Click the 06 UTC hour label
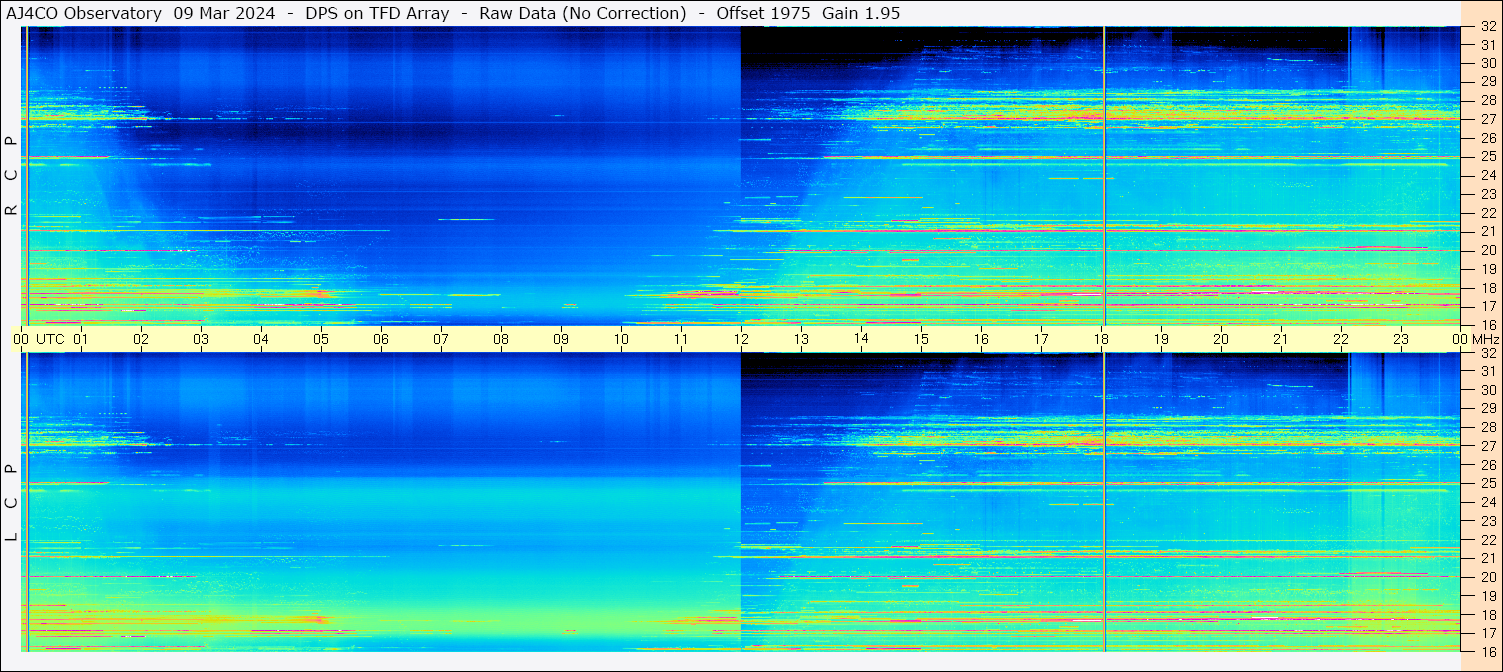This screenshot has width=1503, height=672. (x=381, y=339)
